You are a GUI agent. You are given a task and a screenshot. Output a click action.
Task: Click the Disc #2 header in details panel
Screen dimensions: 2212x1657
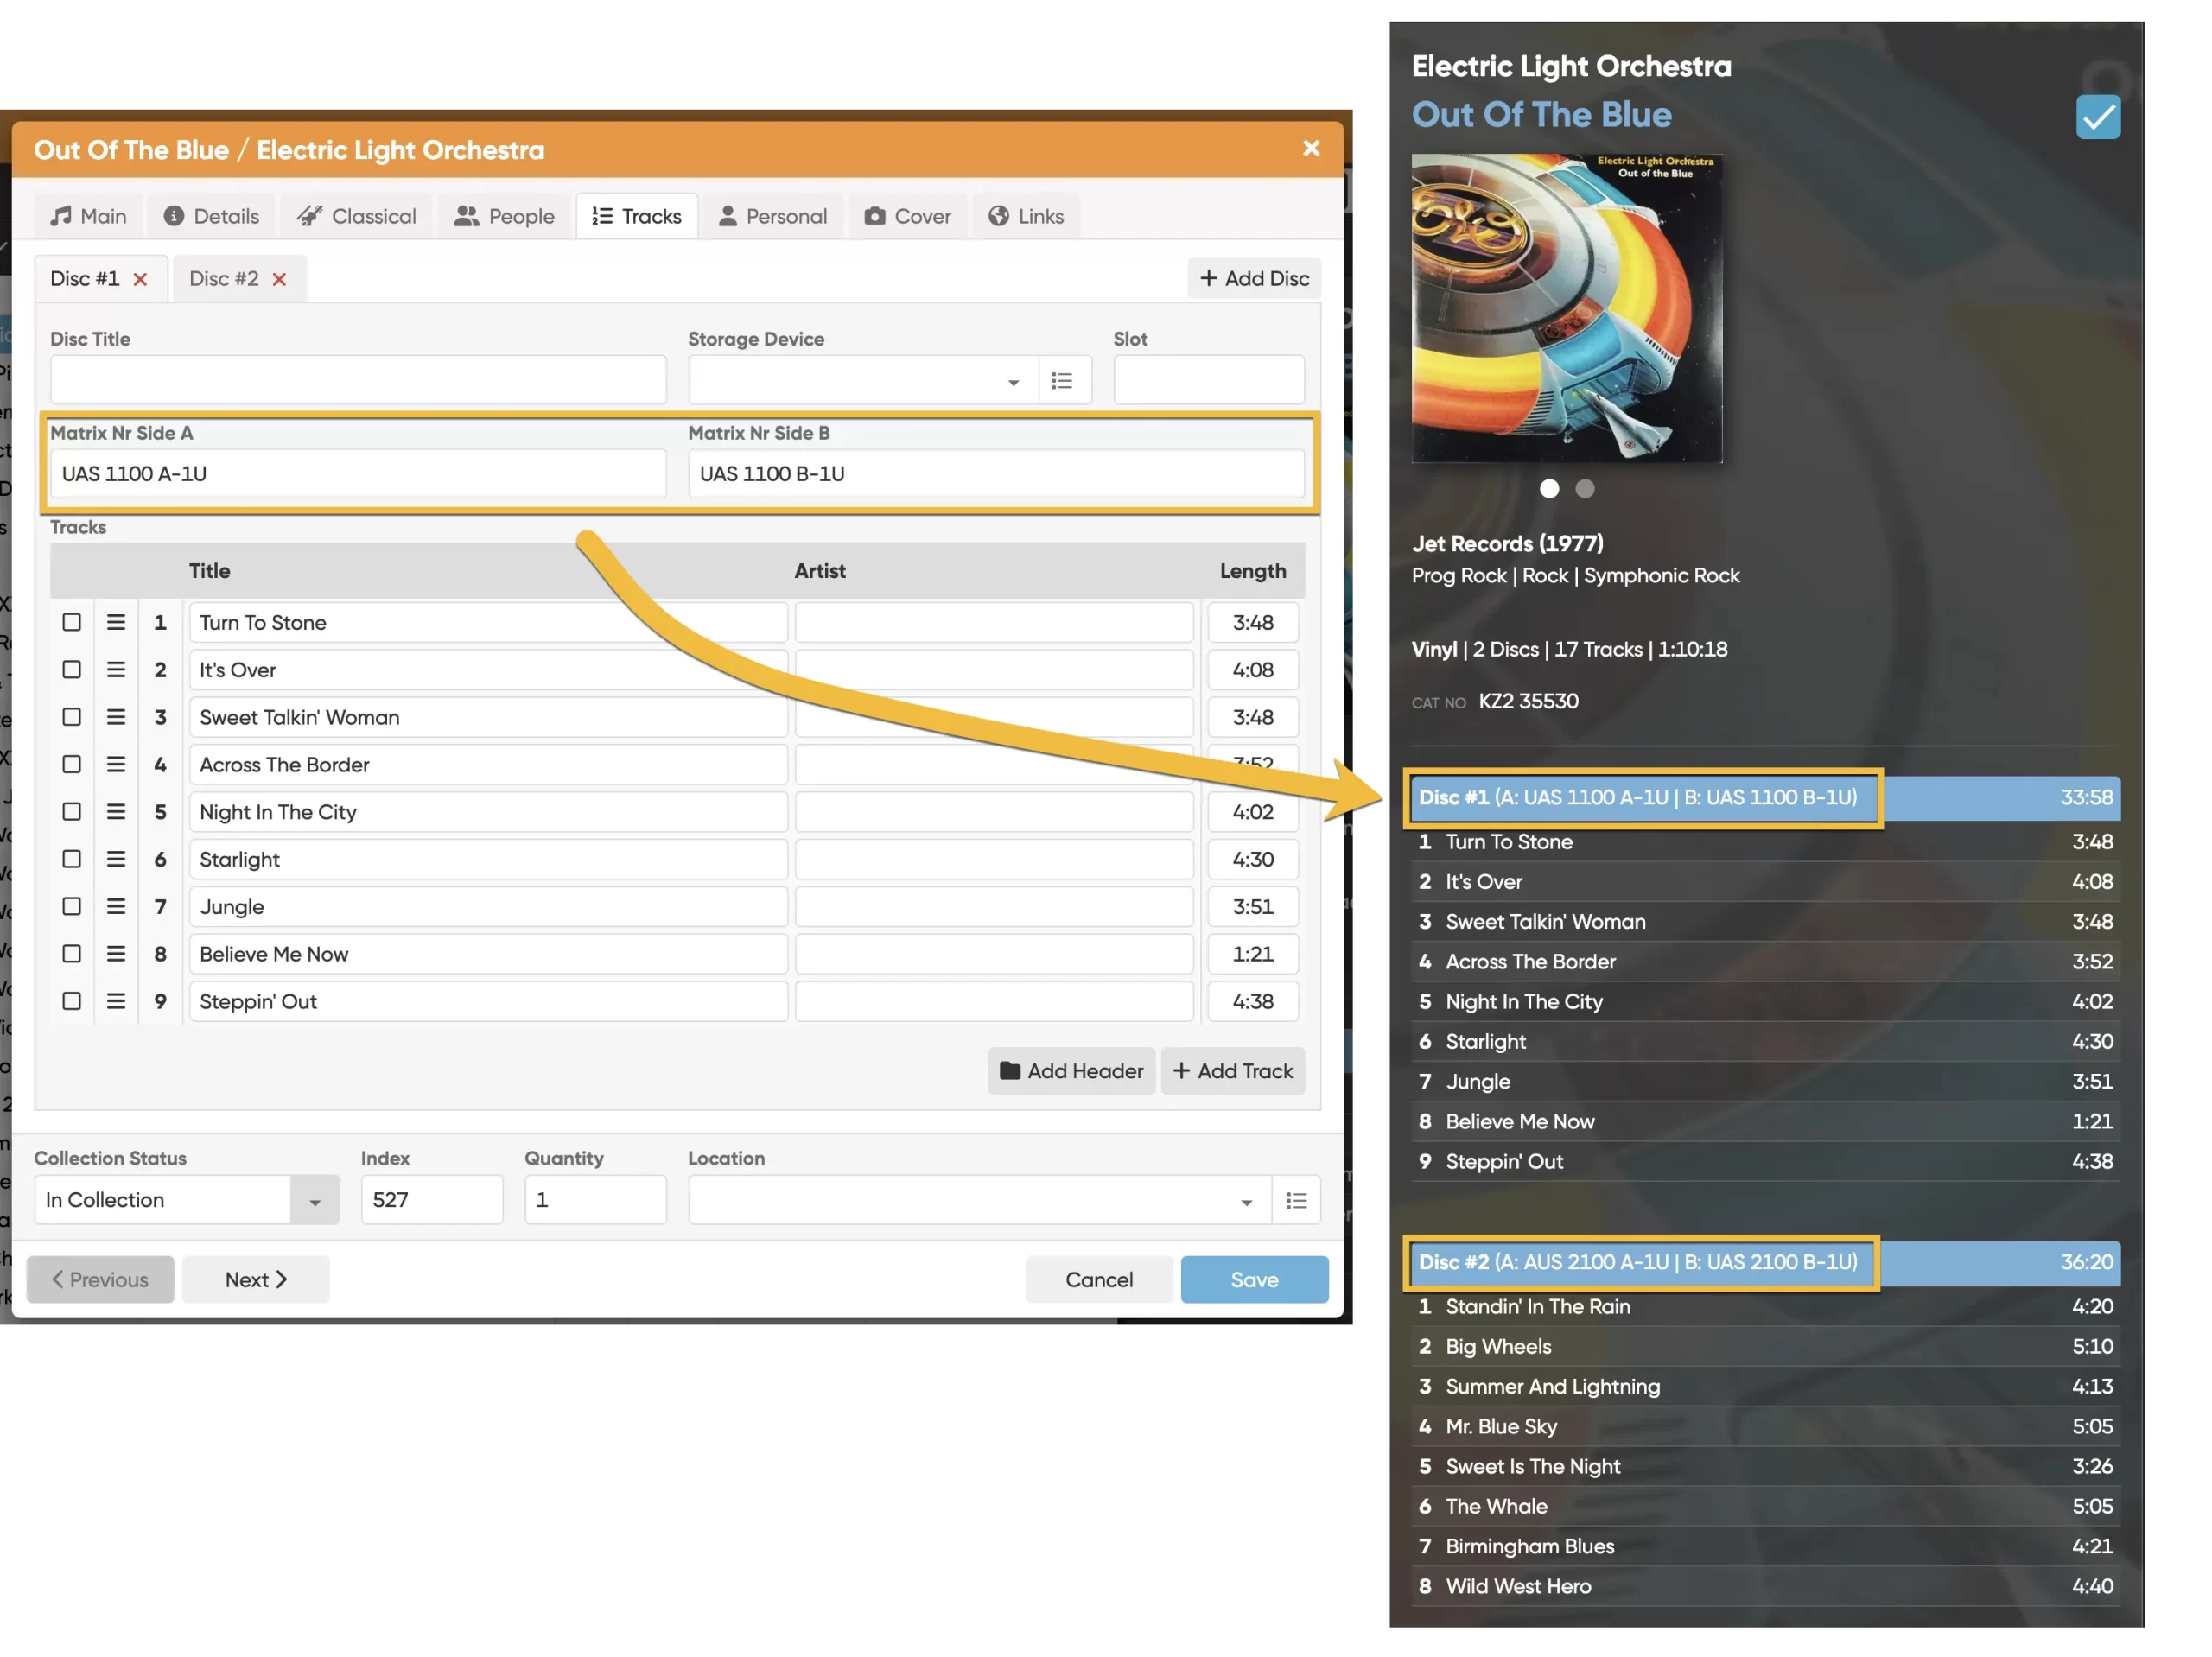click(x=1764, y=1262)
